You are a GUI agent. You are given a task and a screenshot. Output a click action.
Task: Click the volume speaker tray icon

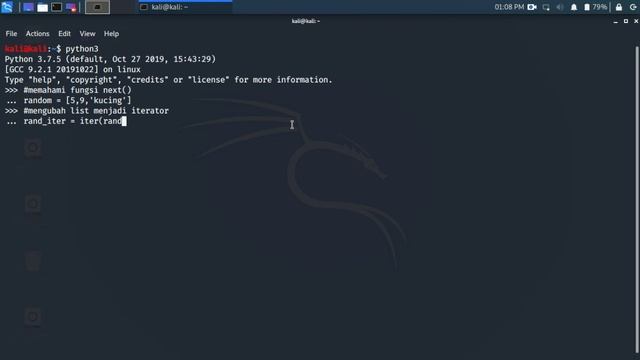point(560,7)
